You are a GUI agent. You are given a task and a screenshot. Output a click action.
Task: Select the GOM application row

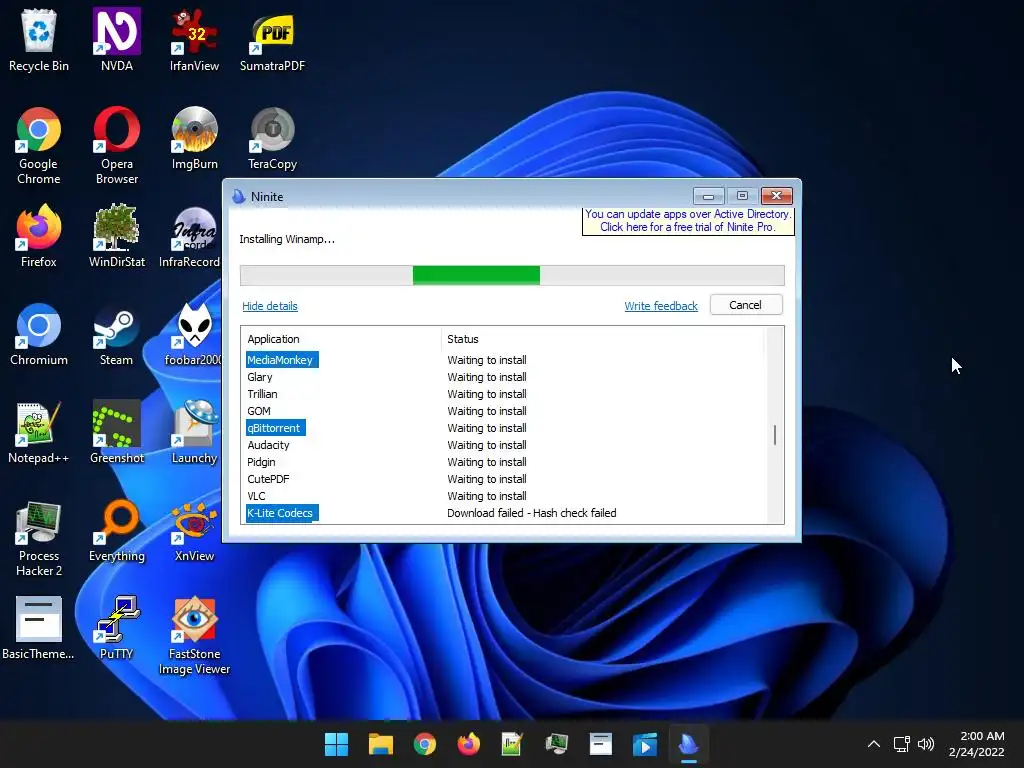tap(502, 411)
